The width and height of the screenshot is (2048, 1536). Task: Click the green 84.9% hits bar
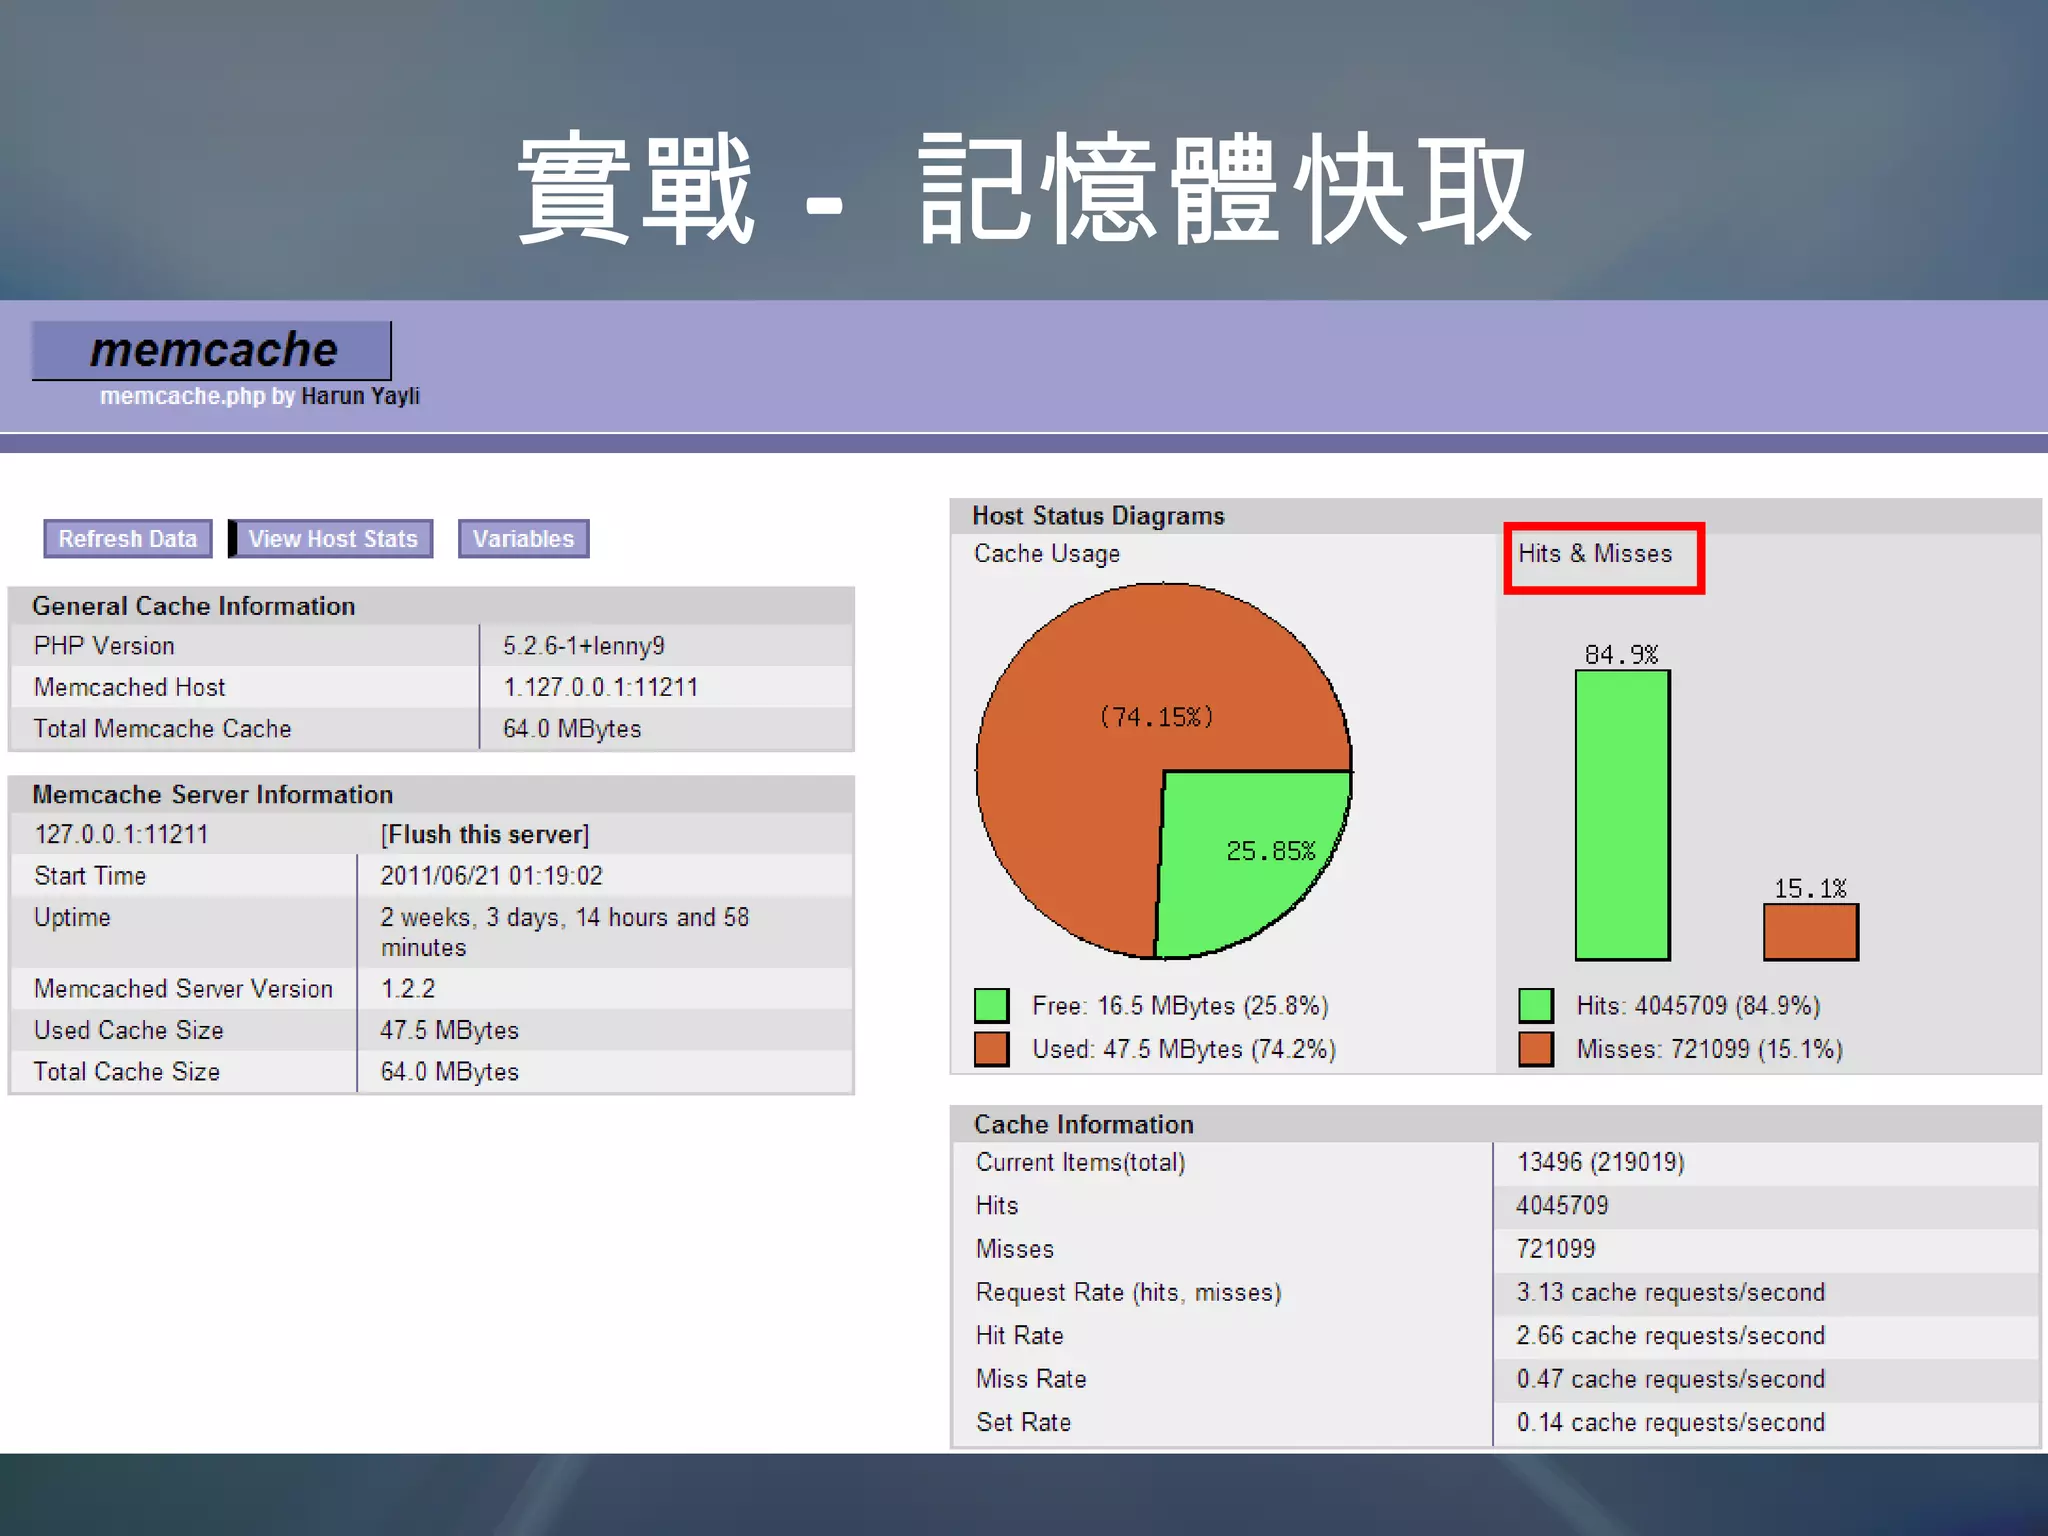1622,815
